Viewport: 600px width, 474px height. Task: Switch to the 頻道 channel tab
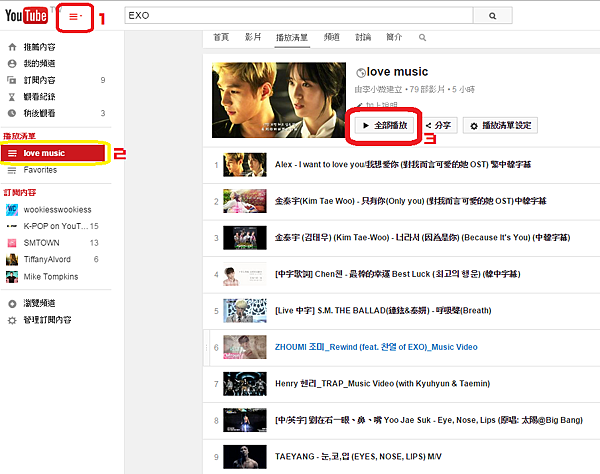coord(331,37)
